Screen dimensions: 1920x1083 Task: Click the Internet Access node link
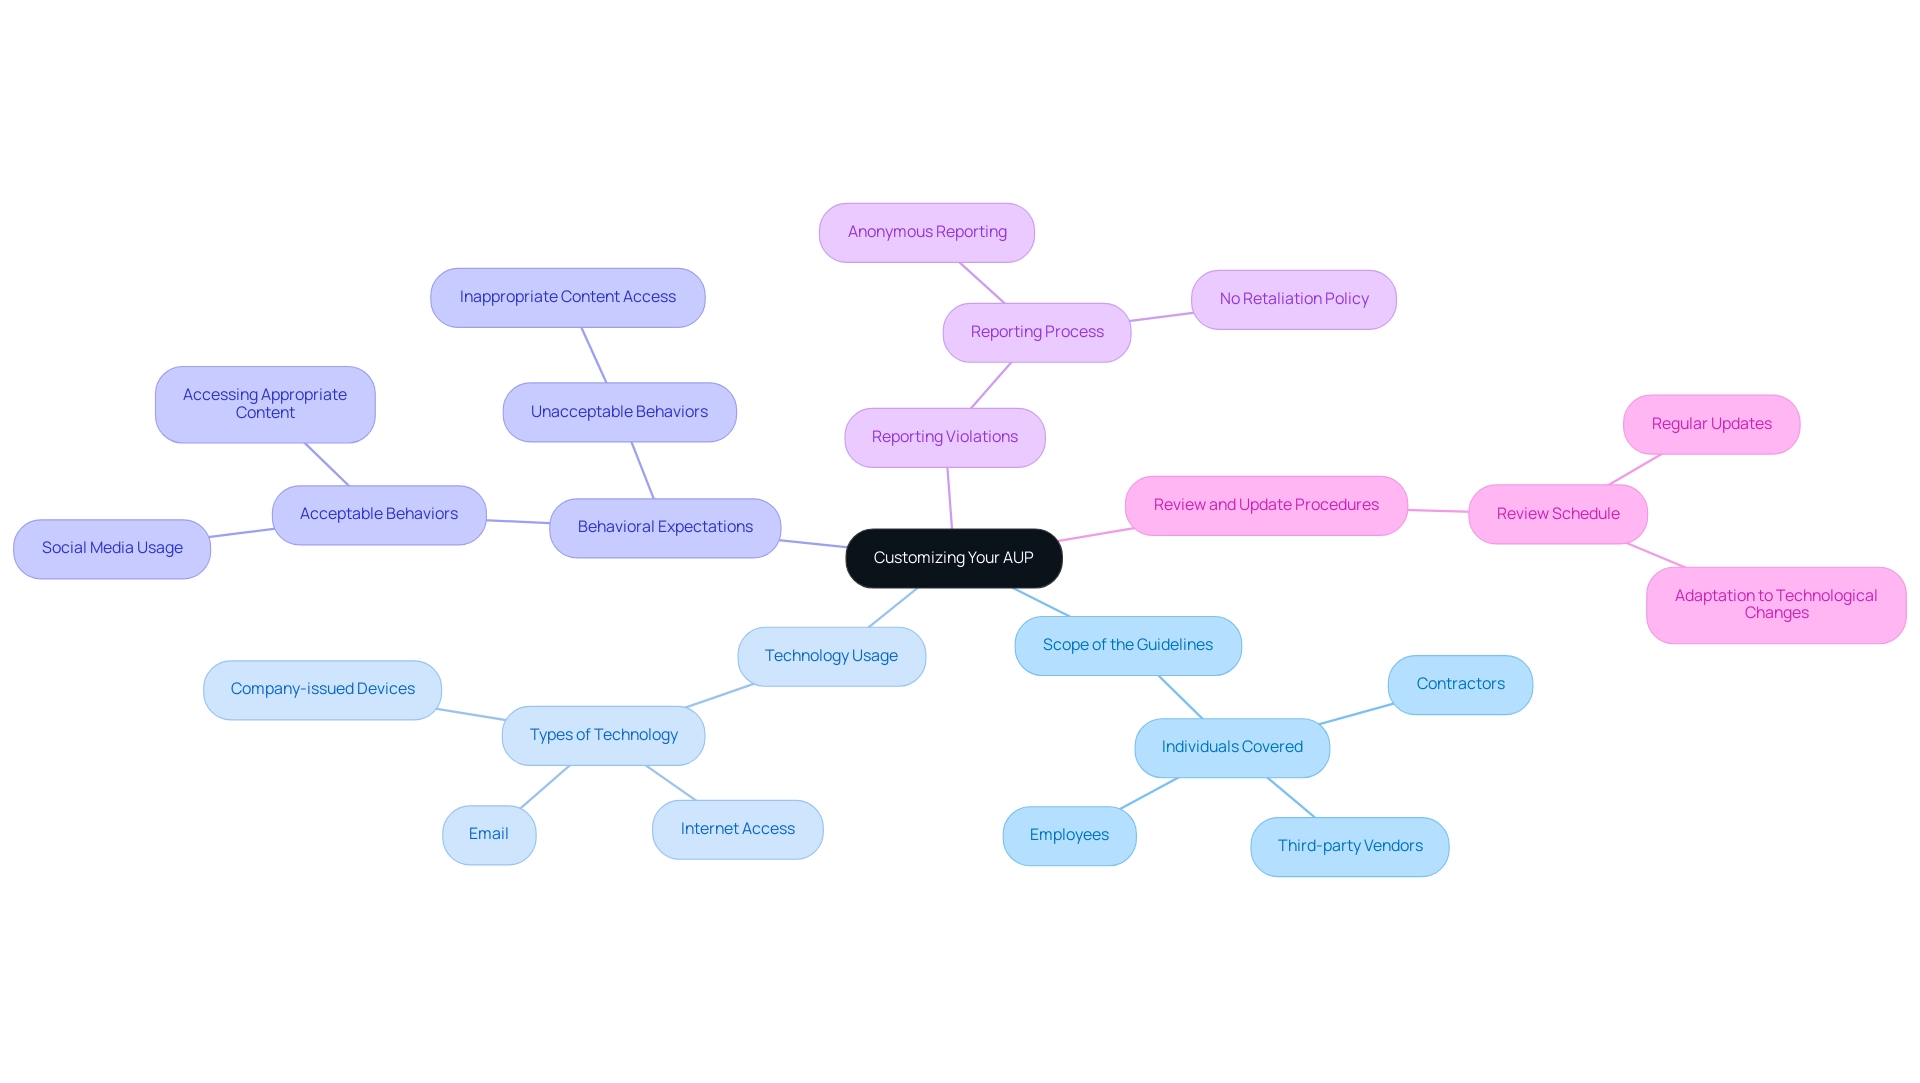(x=738, y=827)
